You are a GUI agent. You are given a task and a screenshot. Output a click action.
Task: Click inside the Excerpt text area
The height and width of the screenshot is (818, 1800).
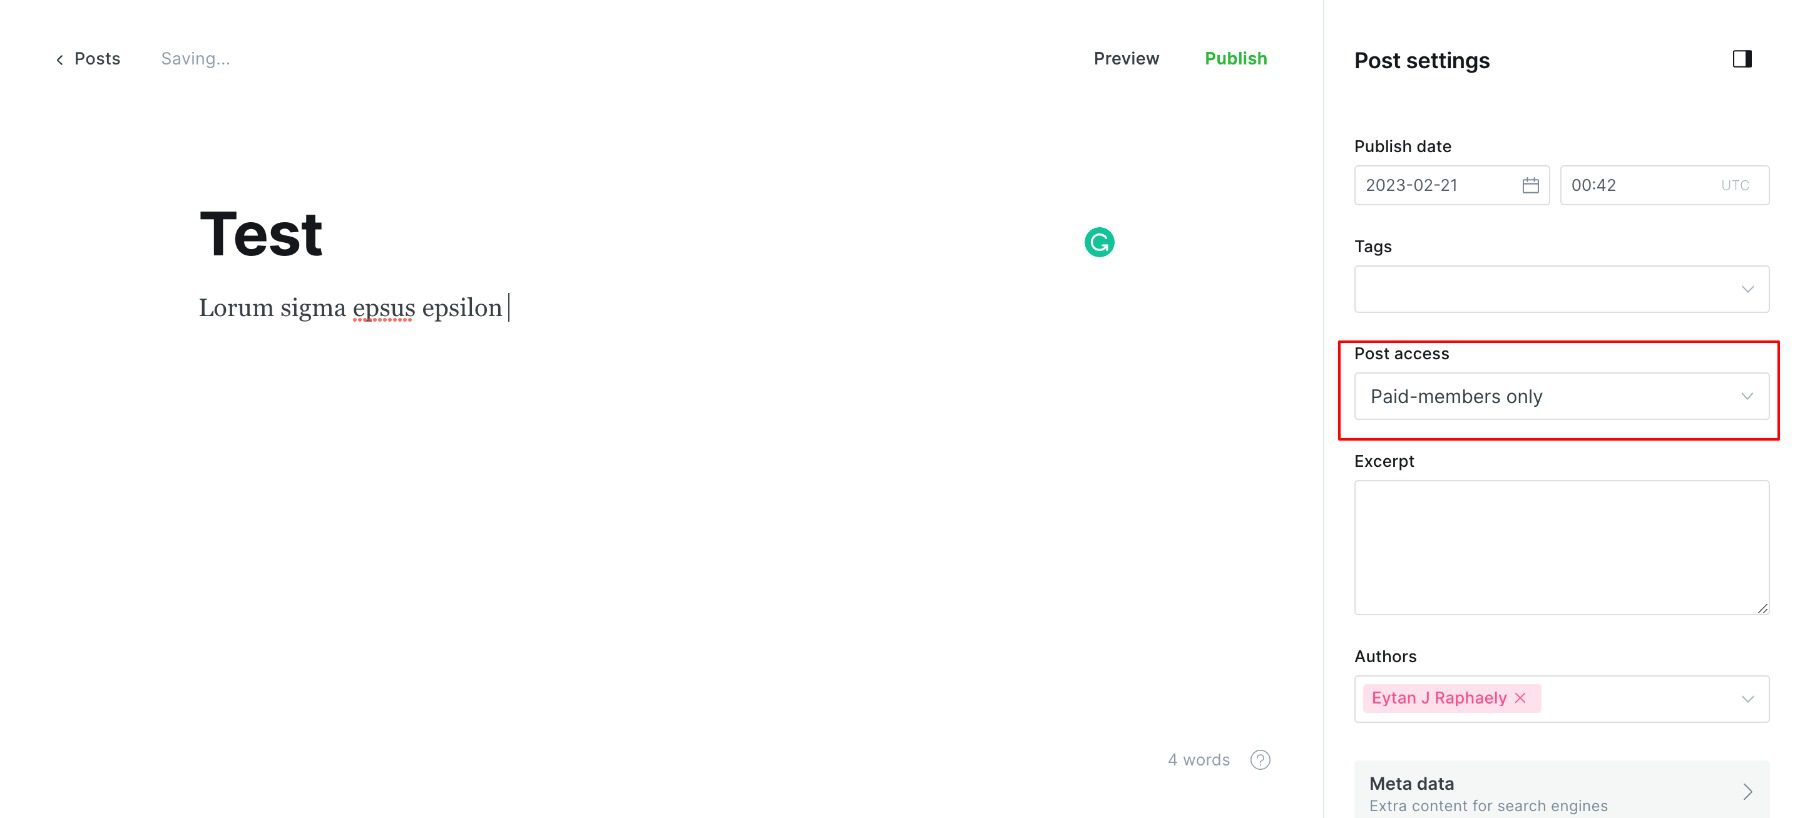1560,545
